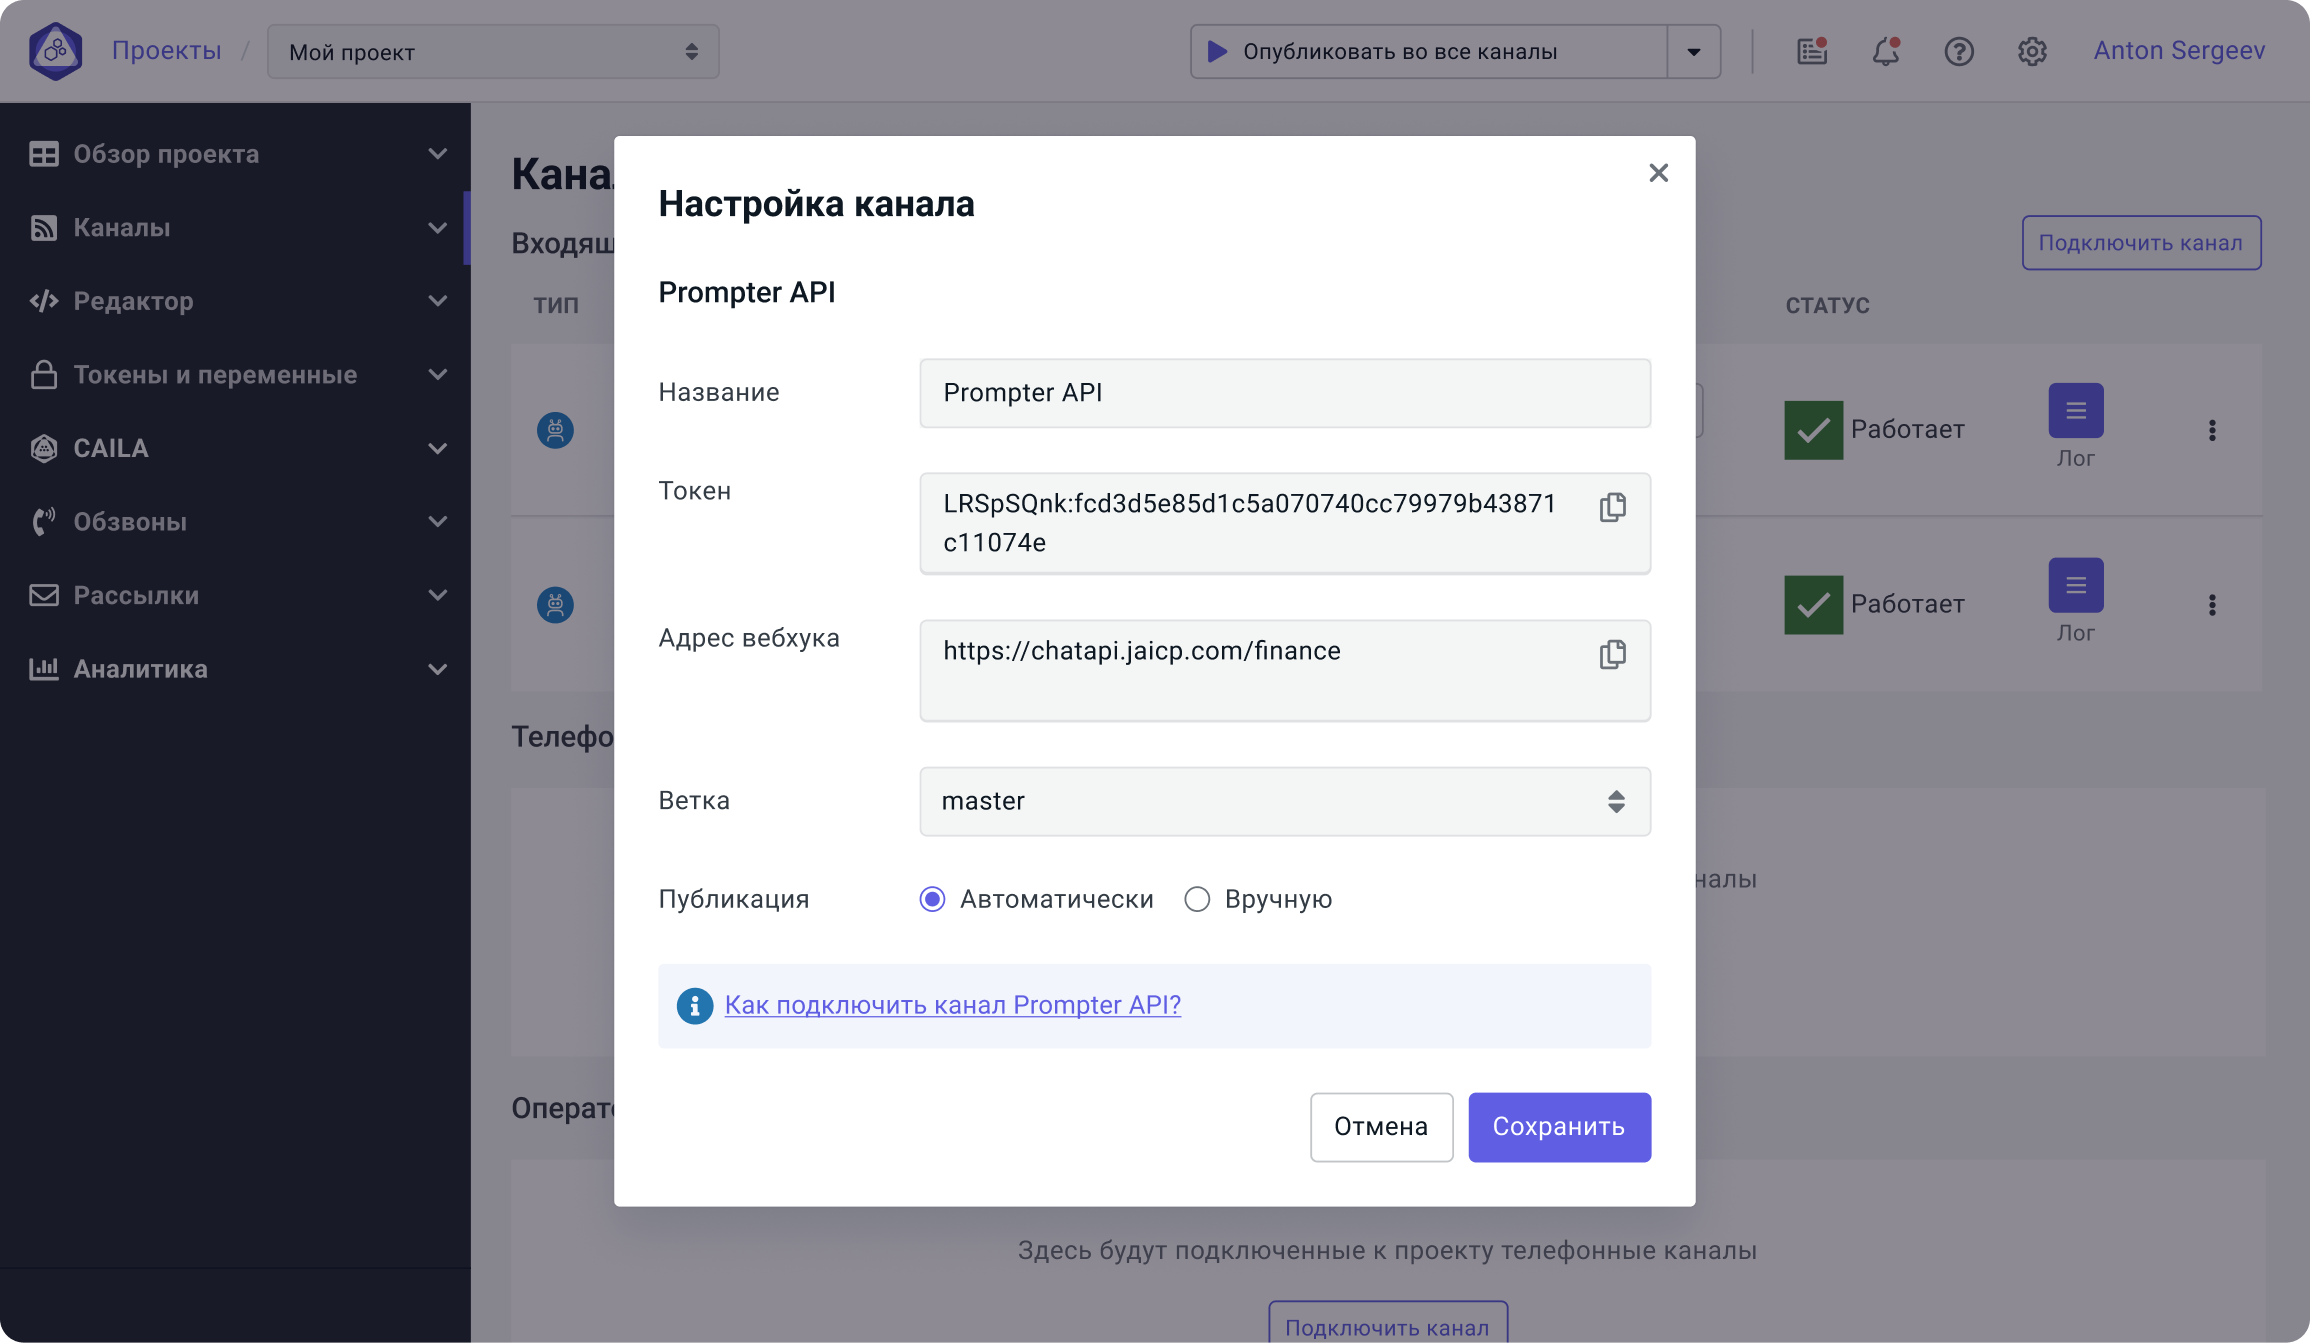Open the log of the second channel
The image size is (2310, 1343).
click(2076, 585)
